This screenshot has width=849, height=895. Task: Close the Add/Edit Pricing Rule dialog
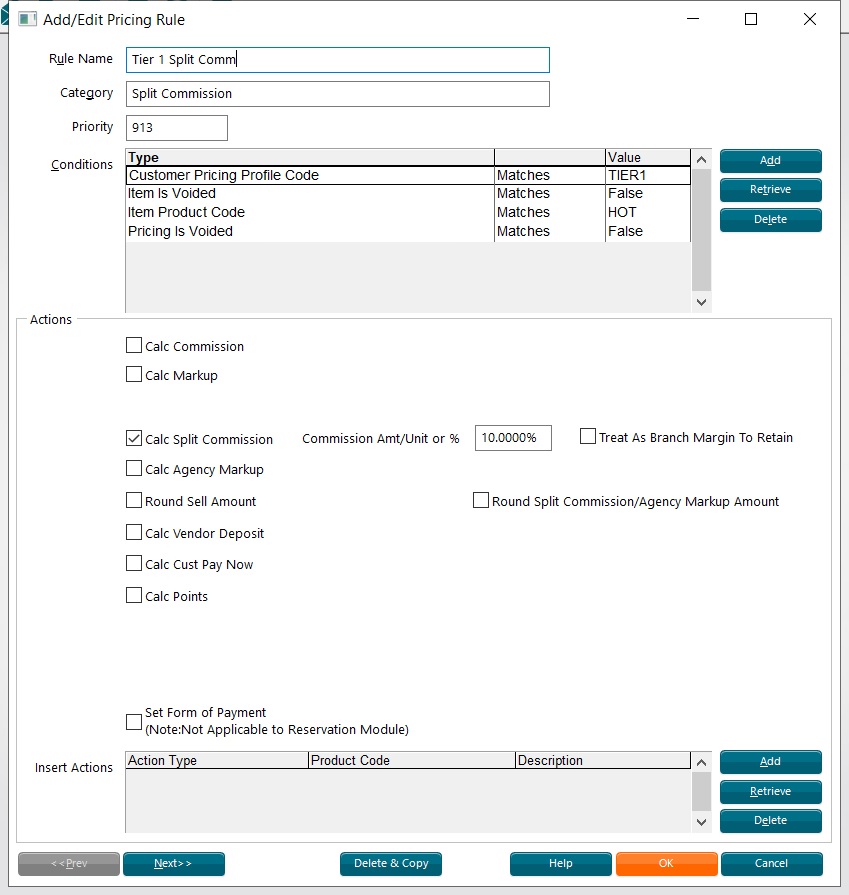(x=810, y=19)
